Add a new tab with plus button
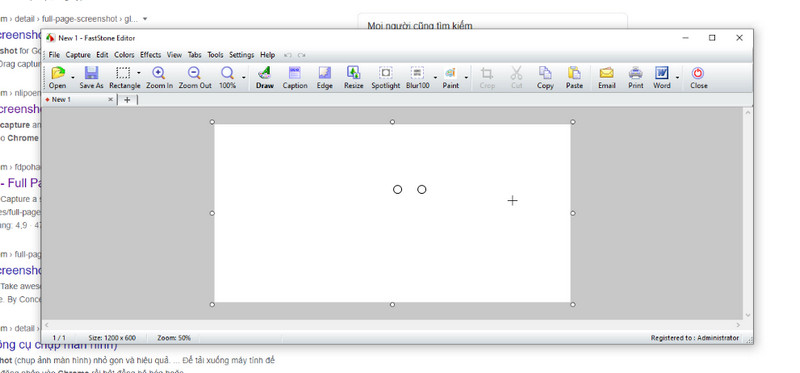 (x=127, y=100)
